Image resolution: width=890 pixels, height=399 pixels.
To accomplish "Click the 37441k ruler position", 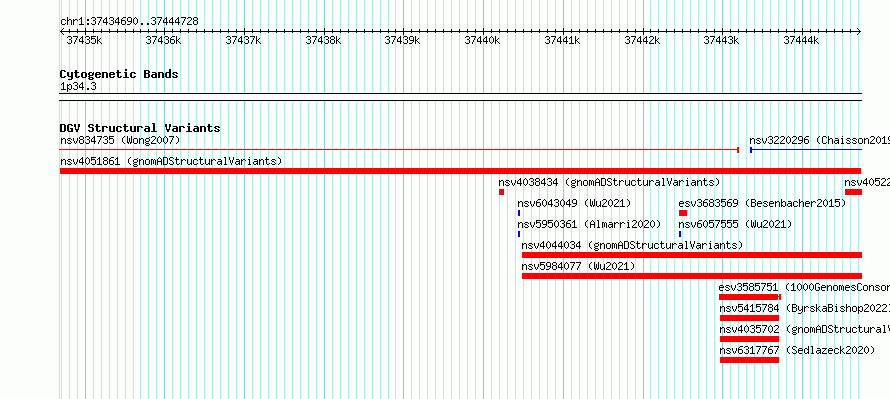I will [x=562, y=40].
